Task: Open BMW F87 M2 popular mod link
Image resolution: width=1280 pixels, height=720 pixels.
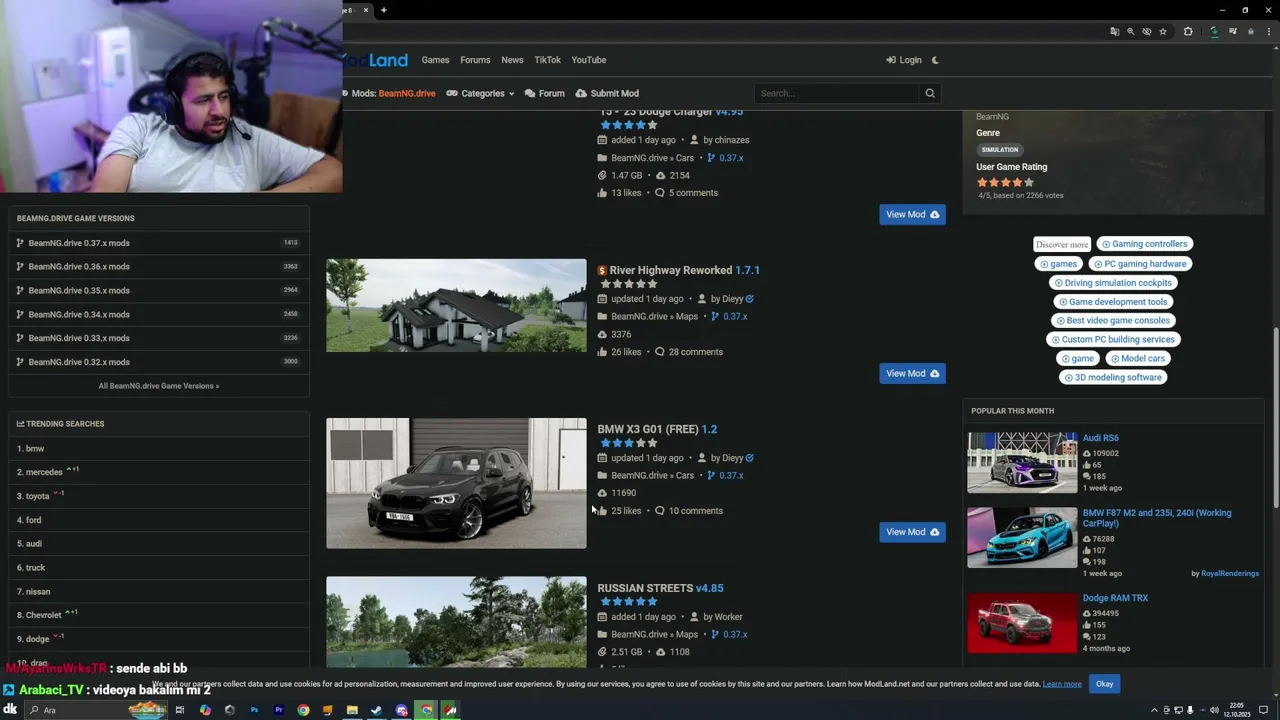Action: 1157,518
